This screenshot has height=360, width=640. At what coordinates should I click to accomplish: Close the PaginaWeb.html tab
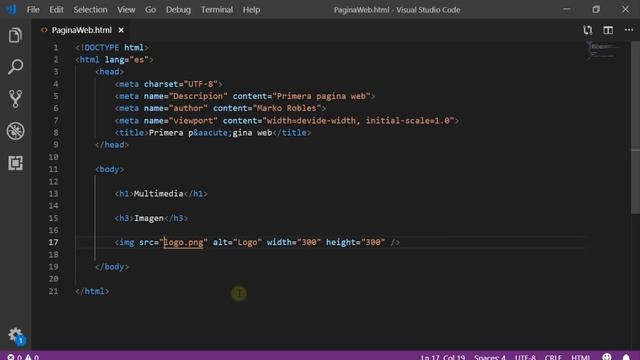pyautogui.click(x=121, y=30)
